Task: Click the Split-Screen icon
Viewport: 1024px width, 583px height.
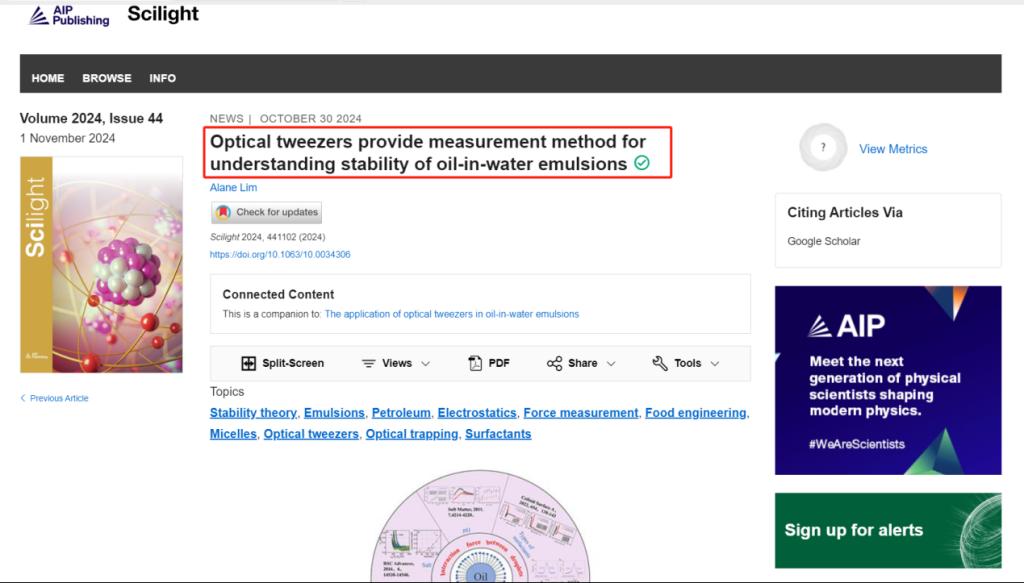Action: (x=248, y=364)
